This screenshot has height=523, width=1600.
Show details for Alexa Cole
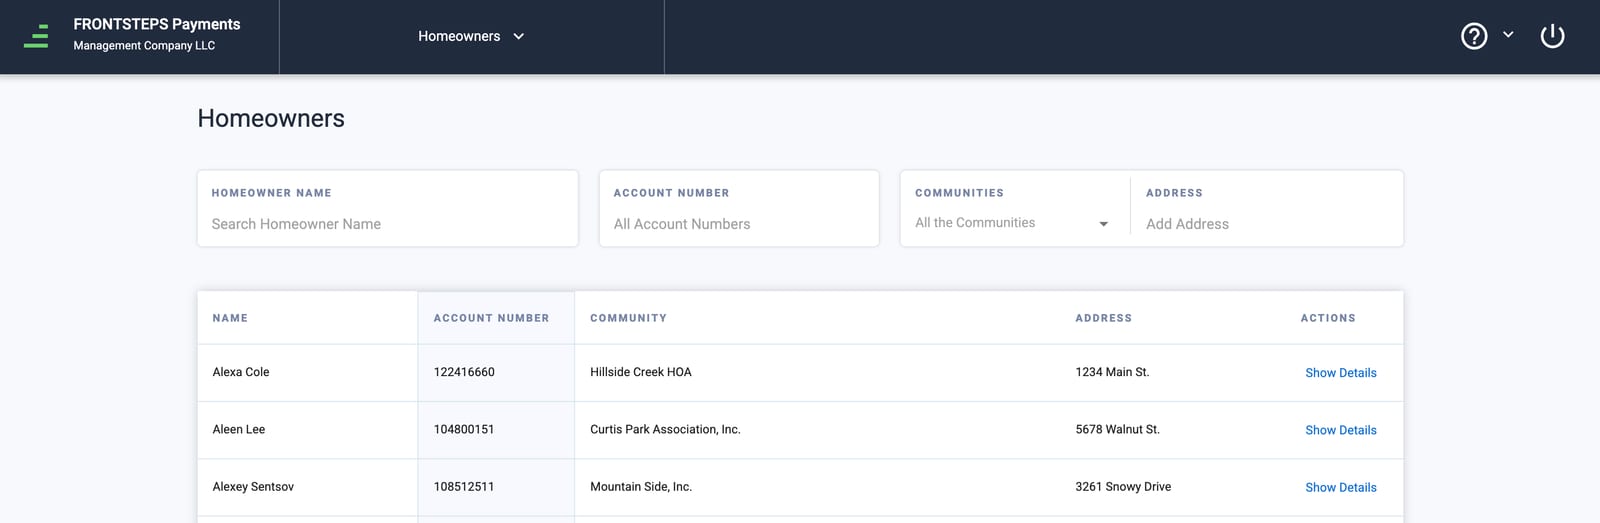click(x=1340, y=373)
